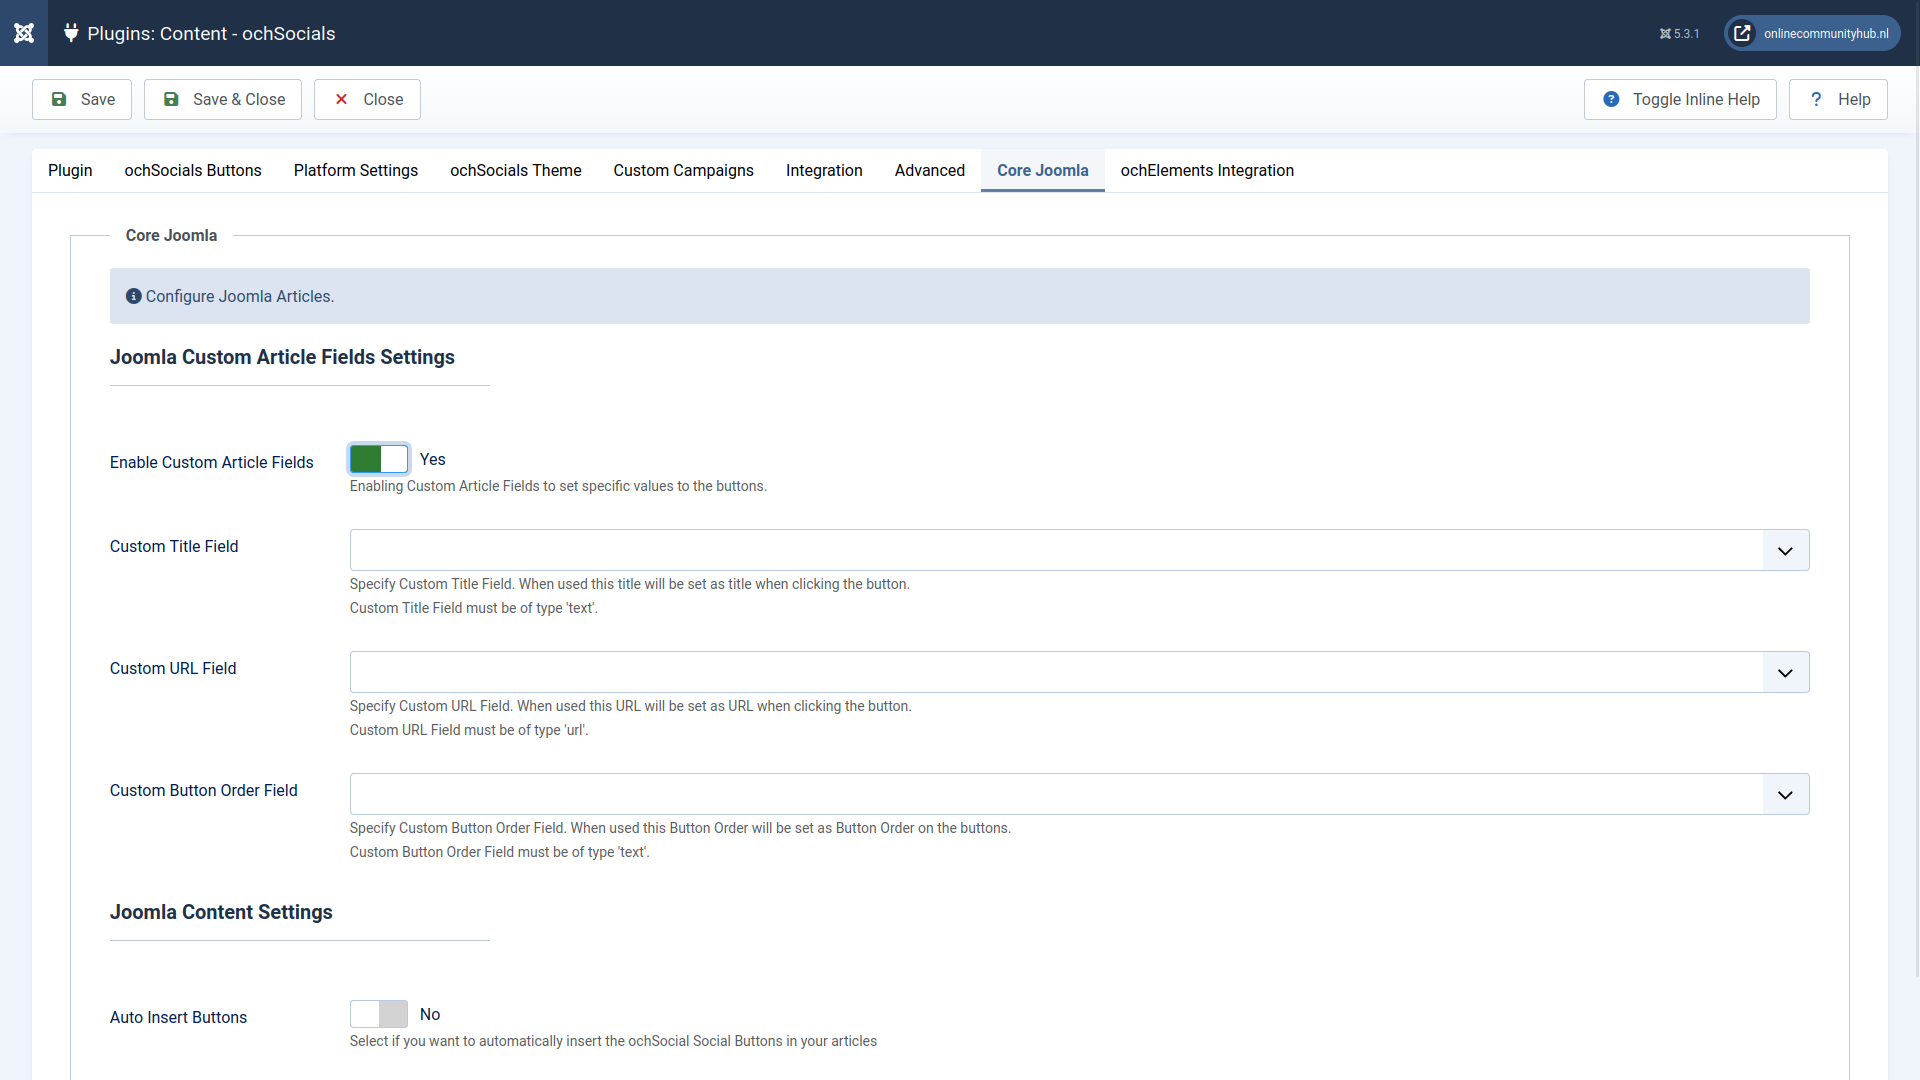Open the ochSocials Buttons tab
The width and height of the screenshot is (1920, 1080).
click(x=193, y=171)
